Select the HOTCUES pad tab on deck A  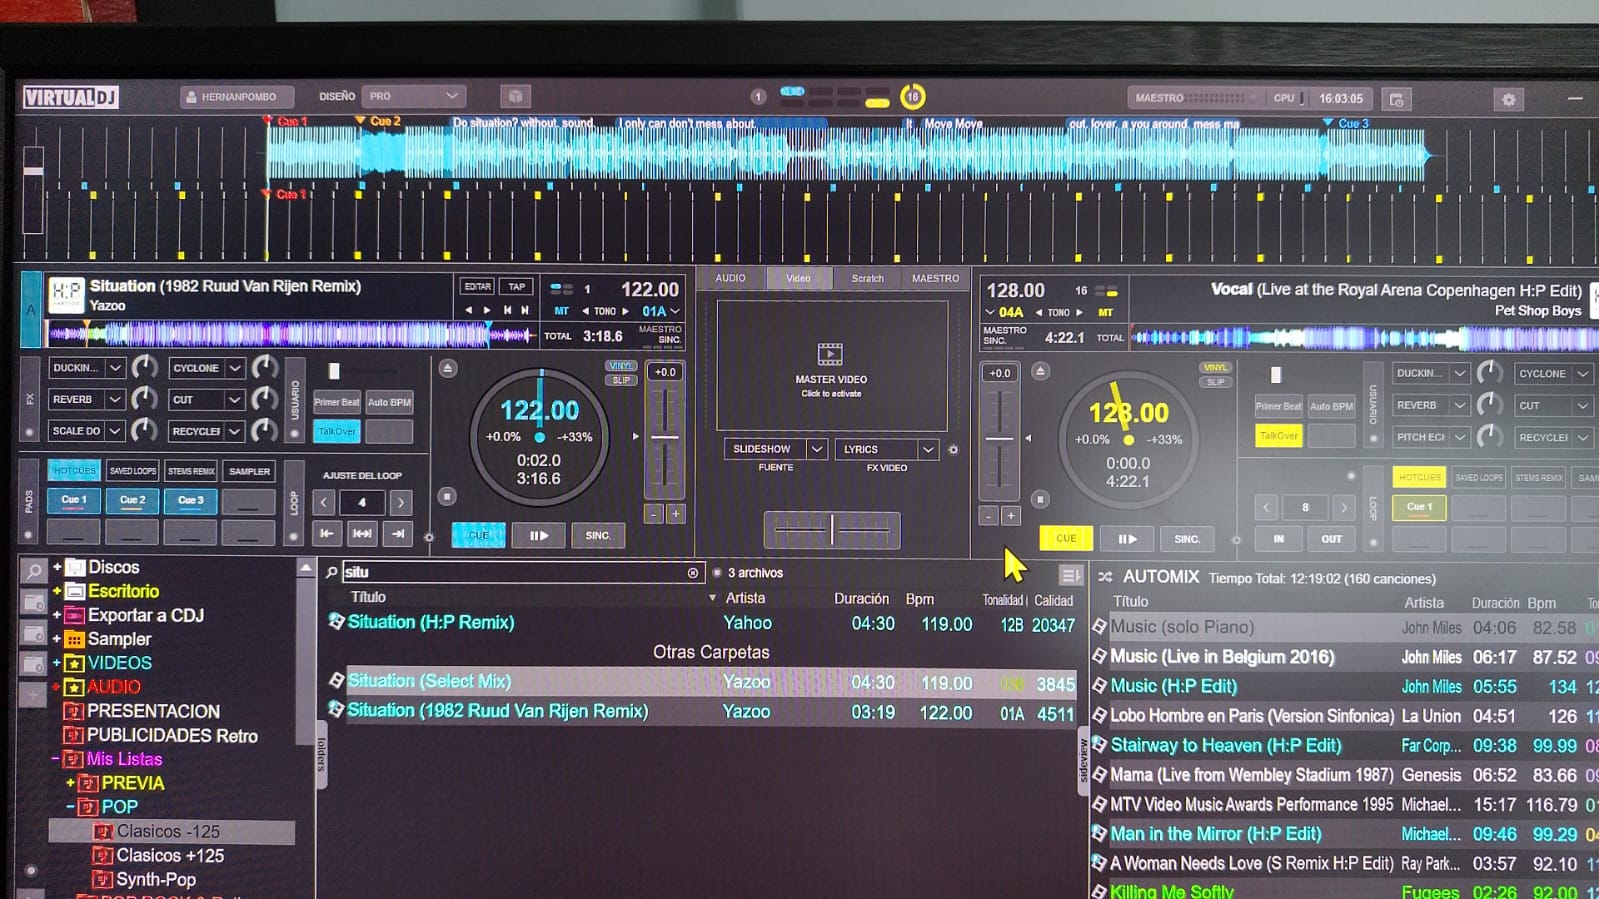coord(74,470)
